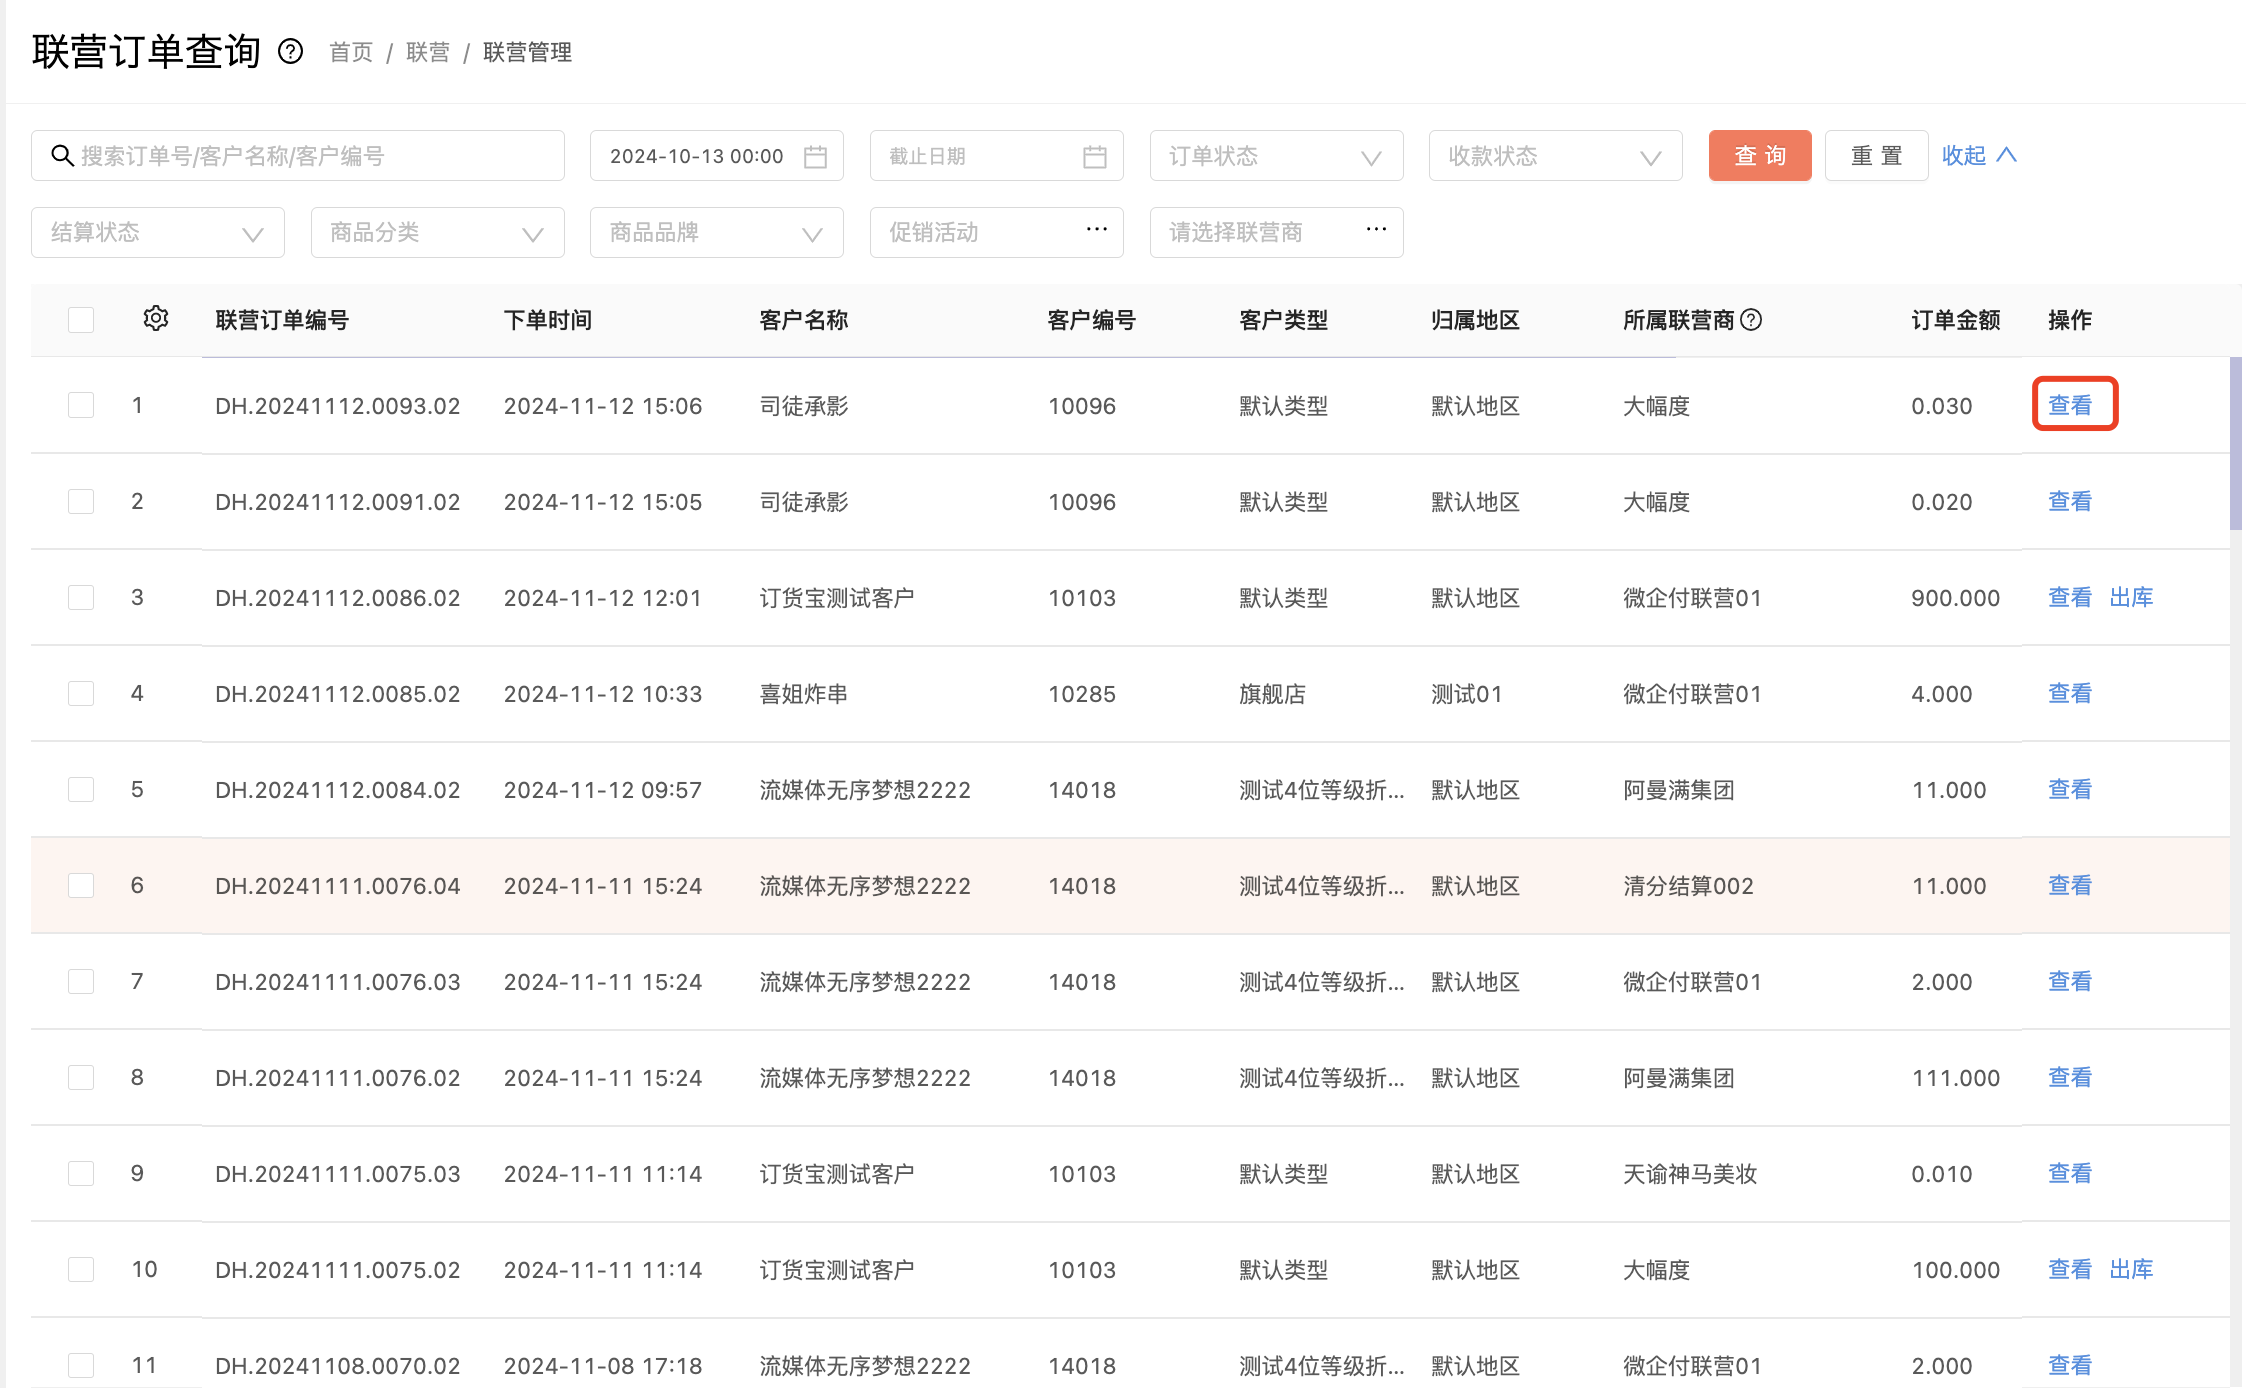Click the 旗舰店 customer type cell
Screen dimensions: 2246x1388
pos(1272,693)
